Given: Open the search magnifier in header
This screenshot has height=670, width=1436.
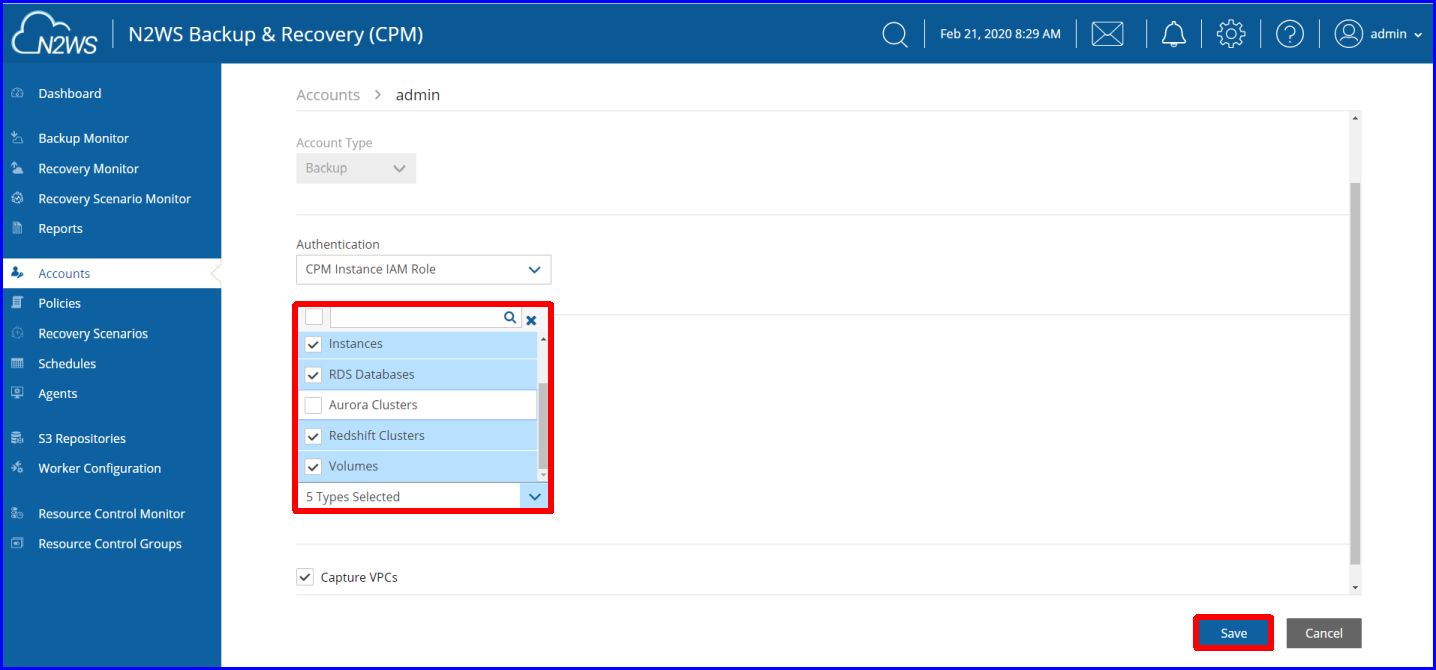Looking at the screenshot, I should (x=894, y=34).
